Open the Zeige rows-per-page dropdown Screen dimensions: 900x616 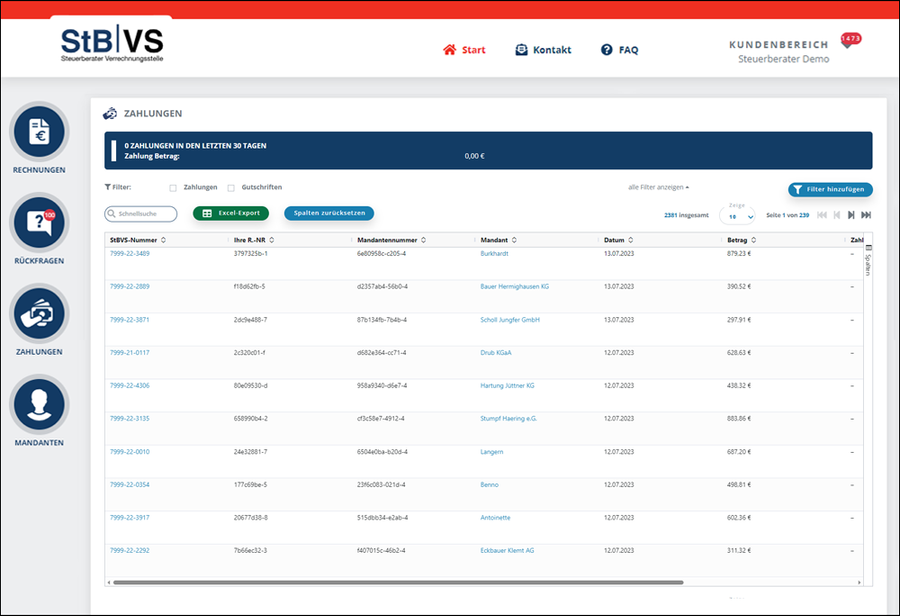pos(738,216)
